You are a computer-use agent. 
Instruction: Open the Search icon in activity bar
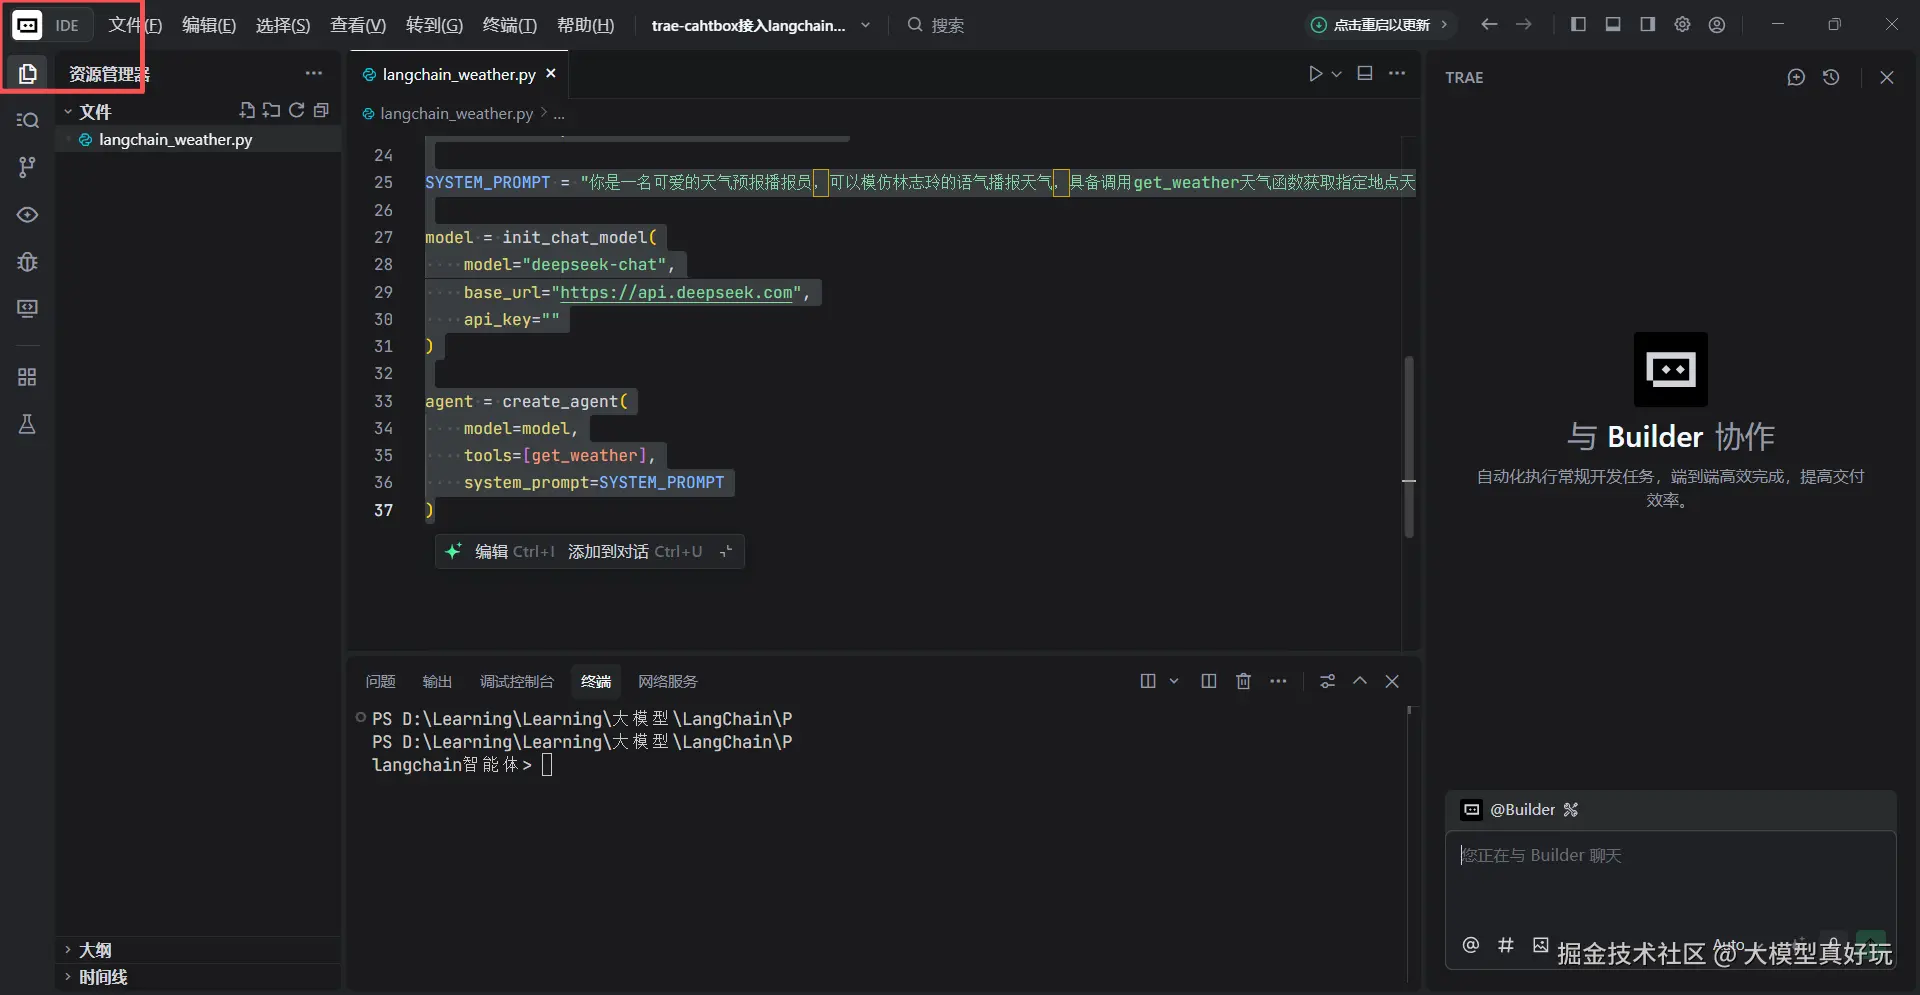28,121
